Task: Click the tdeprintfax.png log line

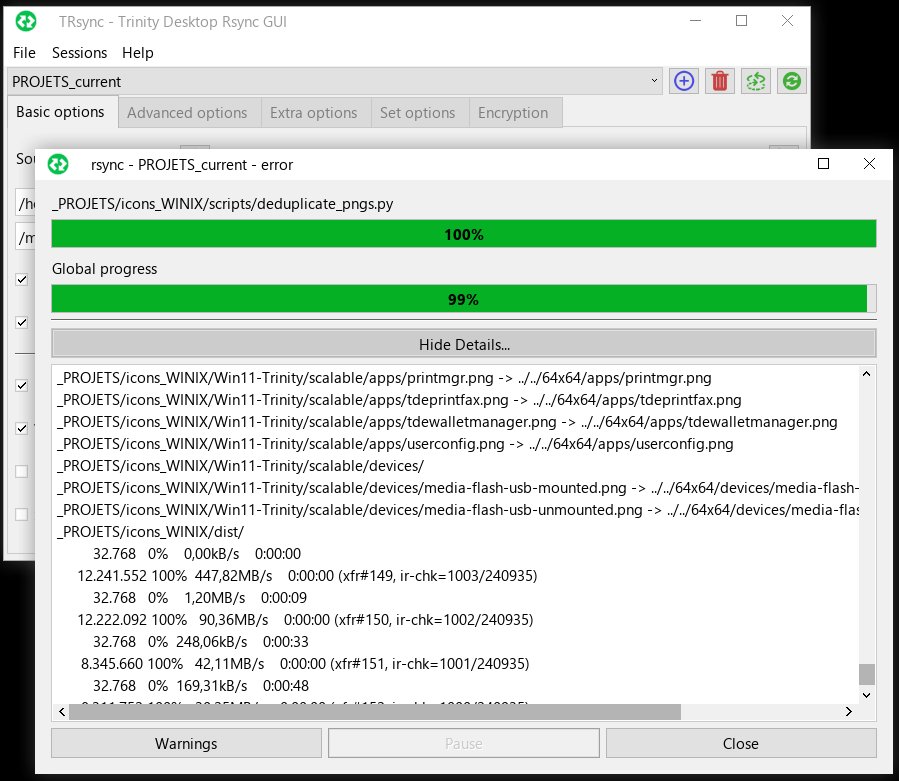Action: 399,400
